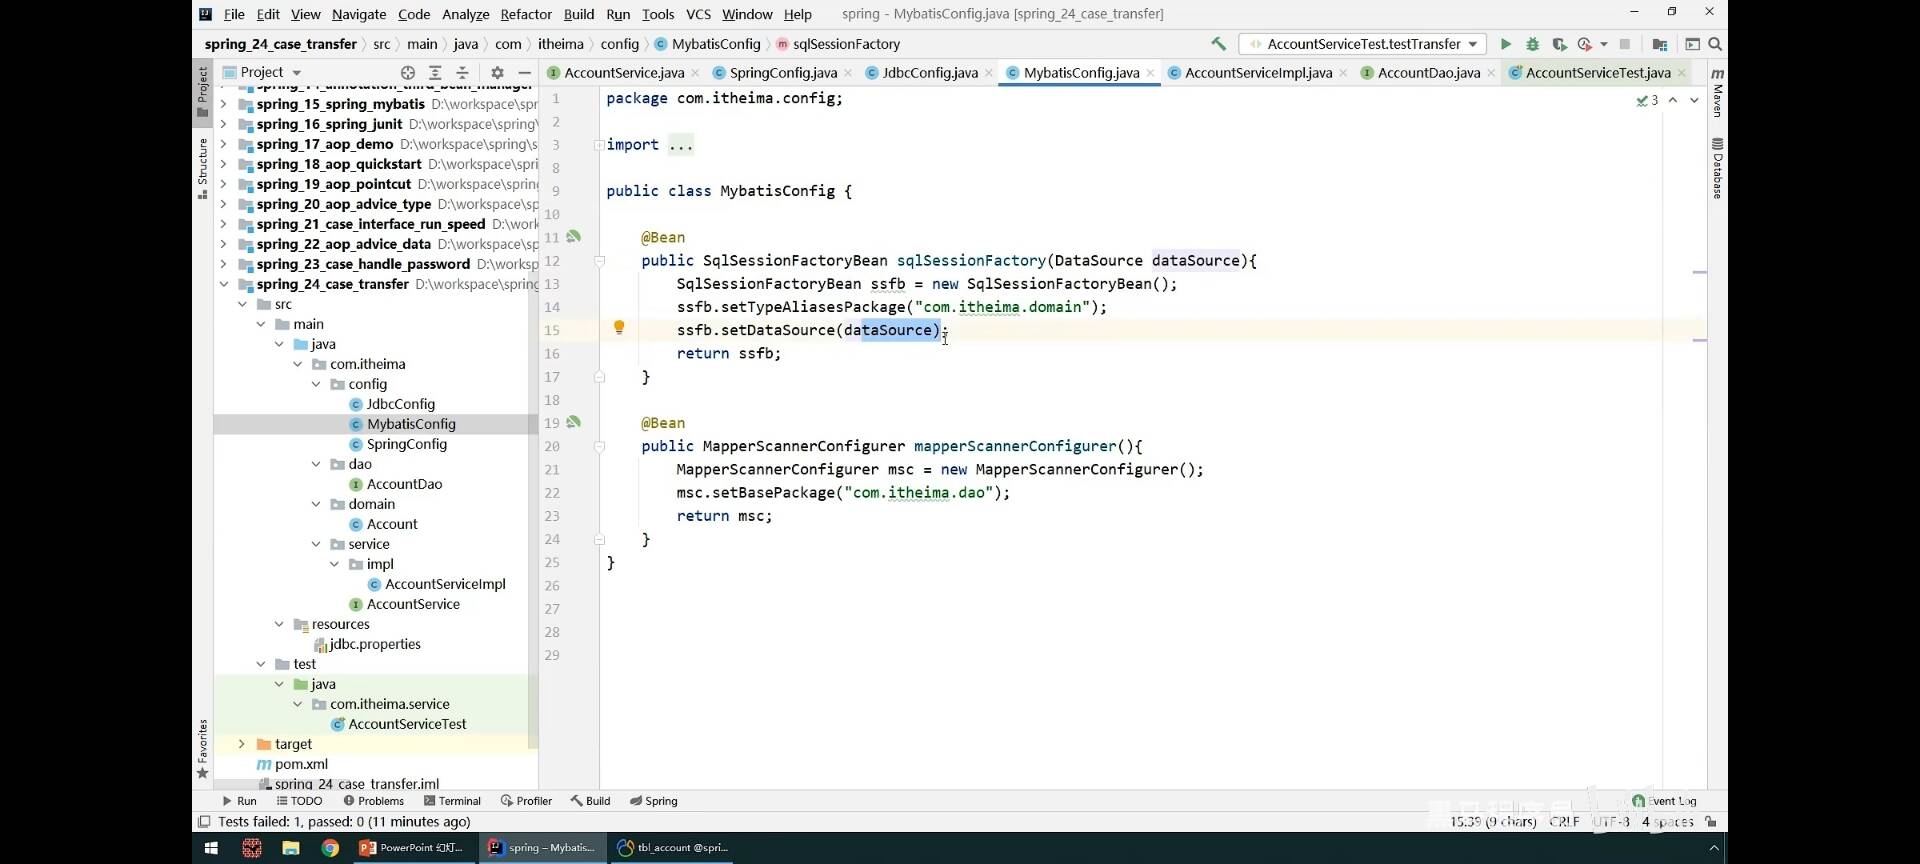
Task: Unfold the collapsed import block
Action: pos(599,145)
